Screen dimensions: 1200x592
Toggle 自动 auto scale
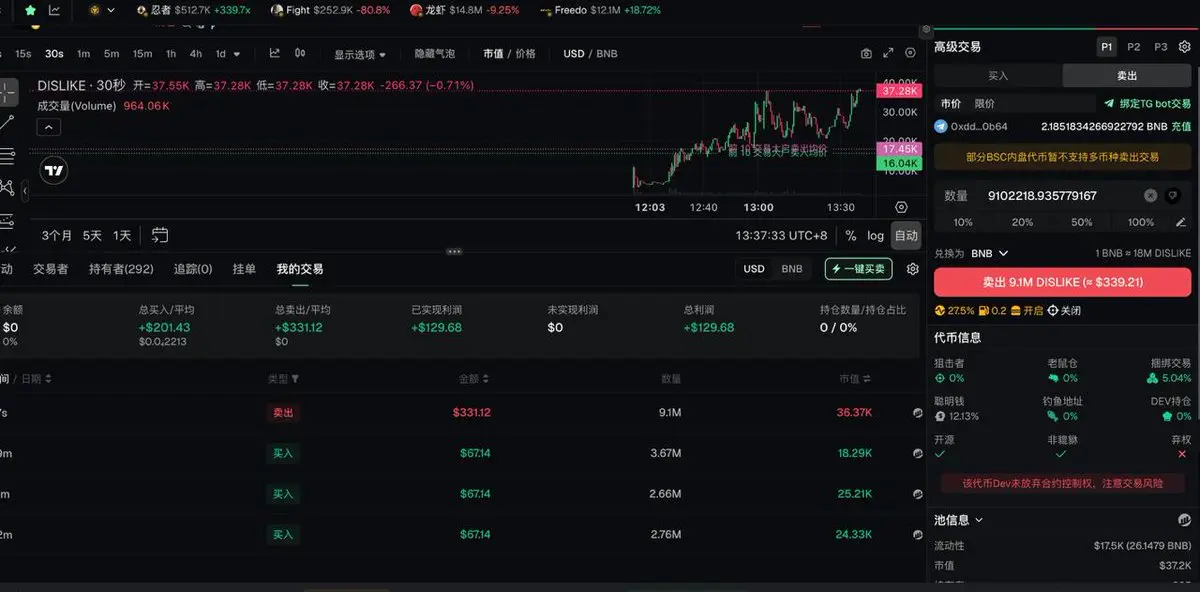click(906, 236)
